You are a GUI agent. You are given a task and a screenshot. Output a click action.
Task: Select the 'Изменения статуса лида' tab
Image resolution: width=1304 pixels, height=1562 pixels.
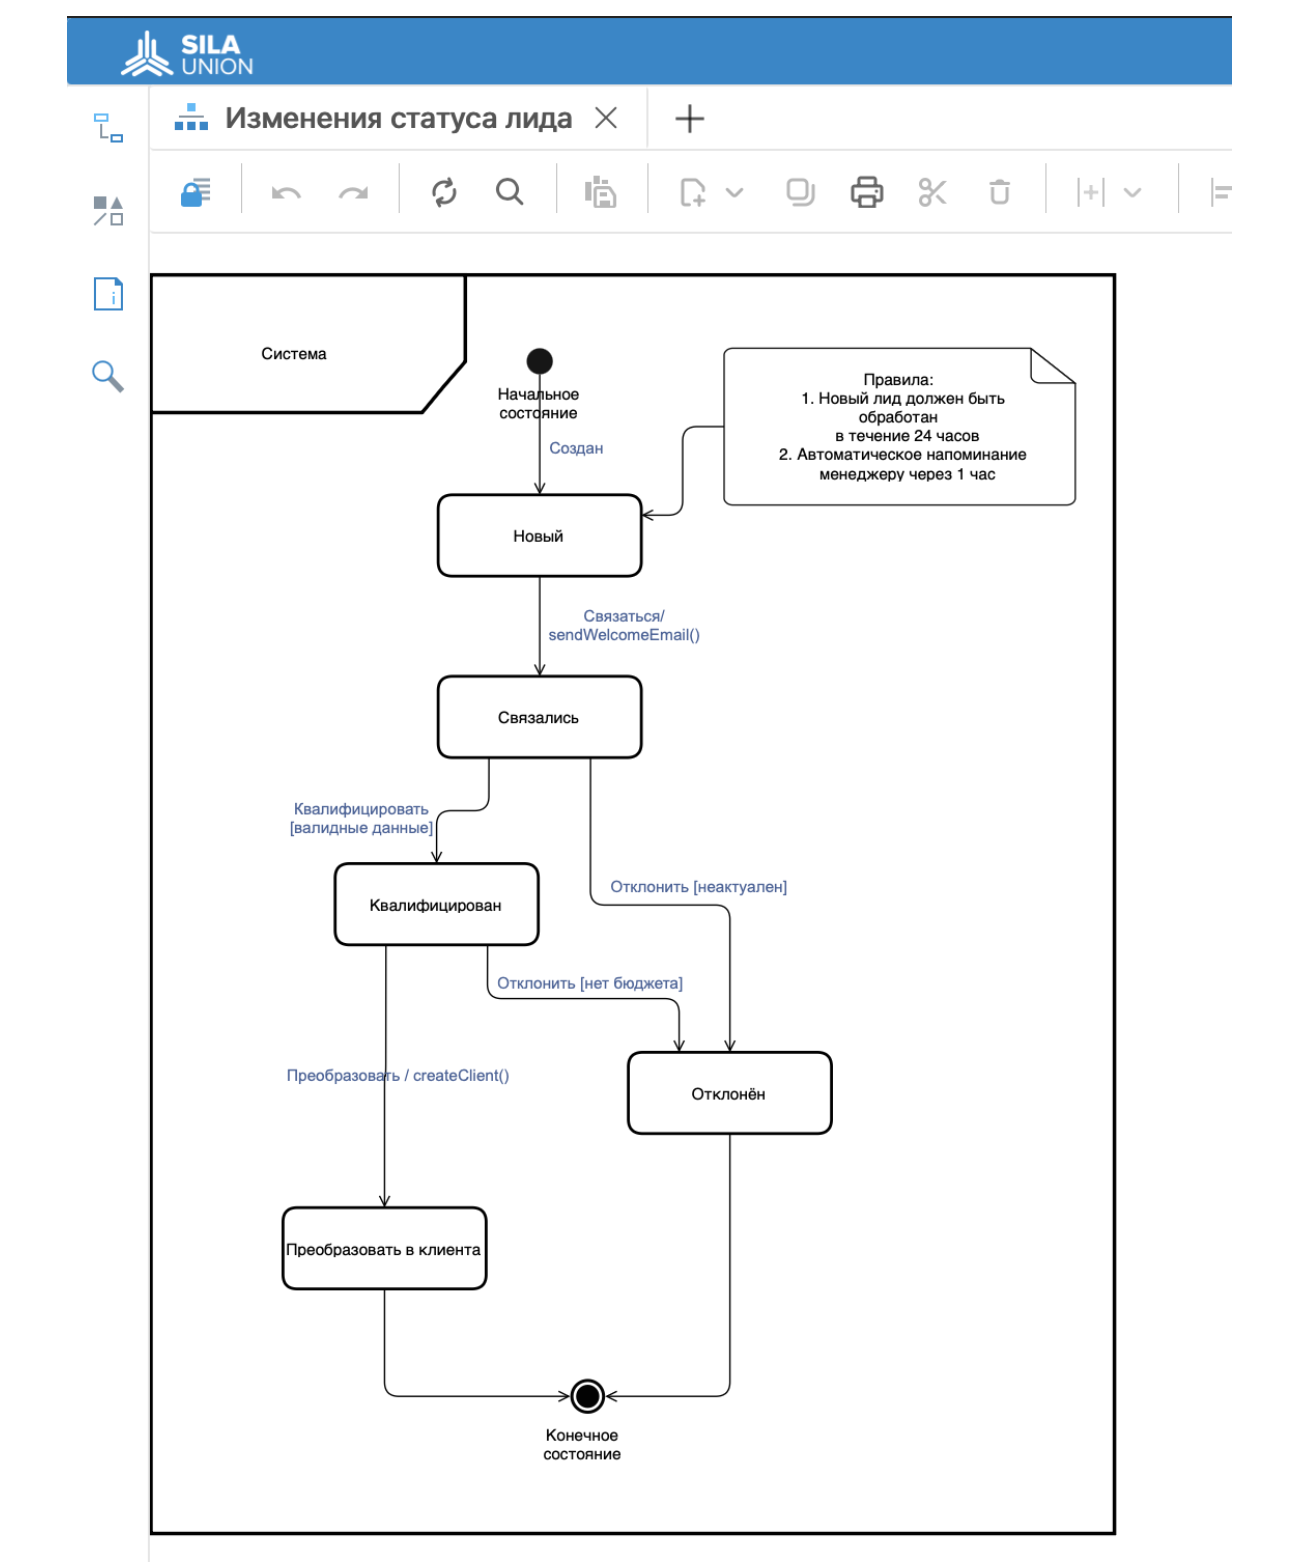tap(397, 119)
